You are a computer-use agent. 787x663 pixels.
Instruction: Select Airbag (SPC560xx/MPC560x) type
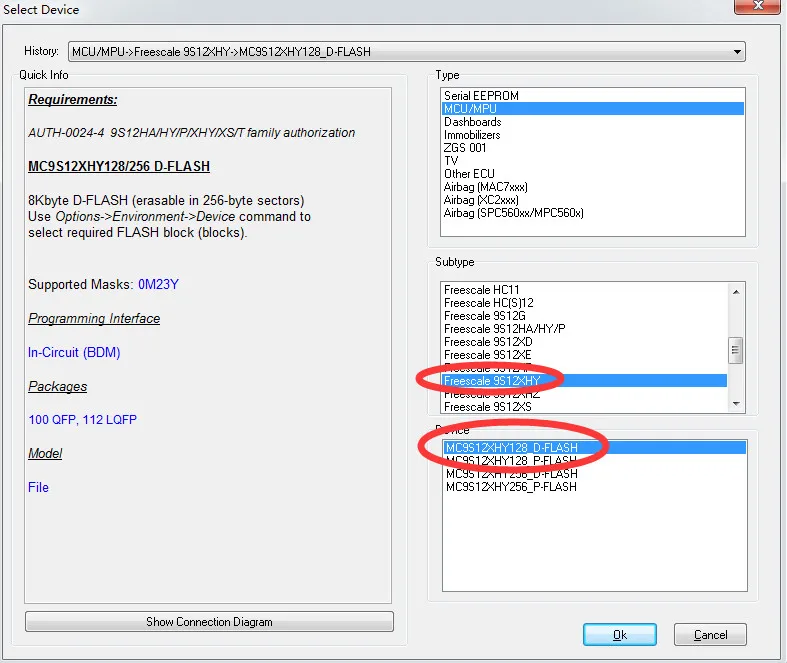coord(592,213)
